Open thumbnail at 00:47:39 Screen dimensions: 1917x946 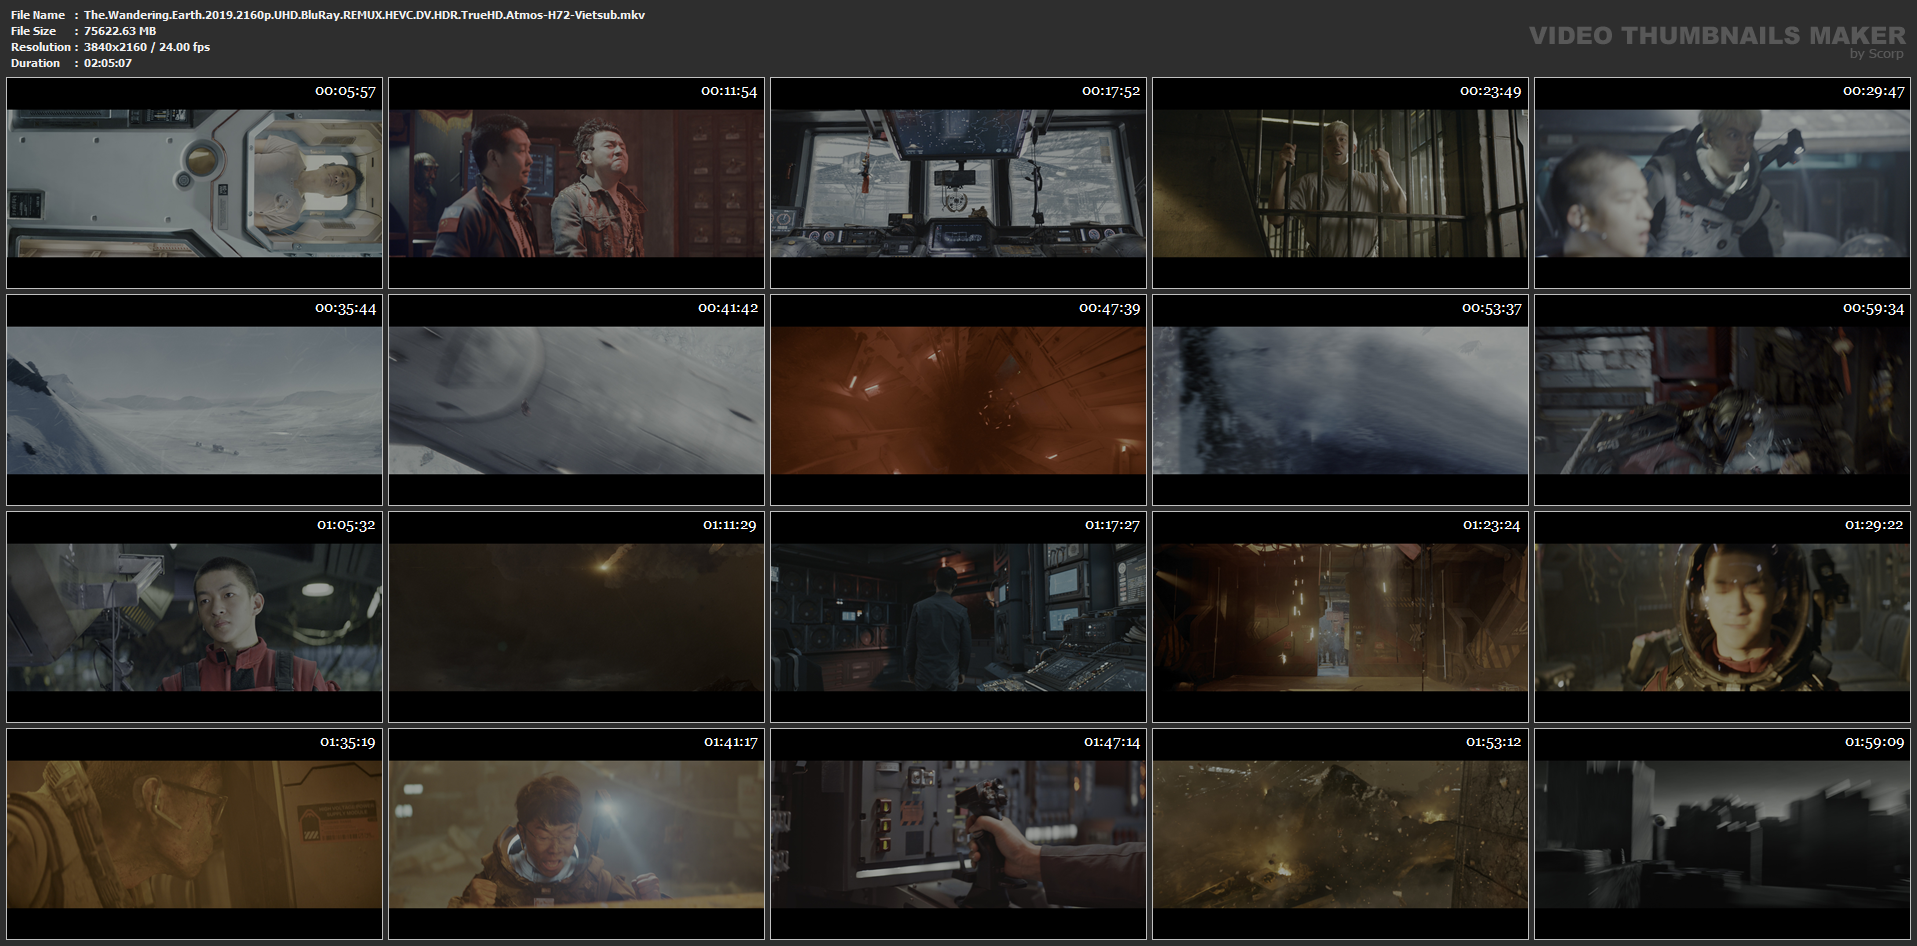pos(958,400)
